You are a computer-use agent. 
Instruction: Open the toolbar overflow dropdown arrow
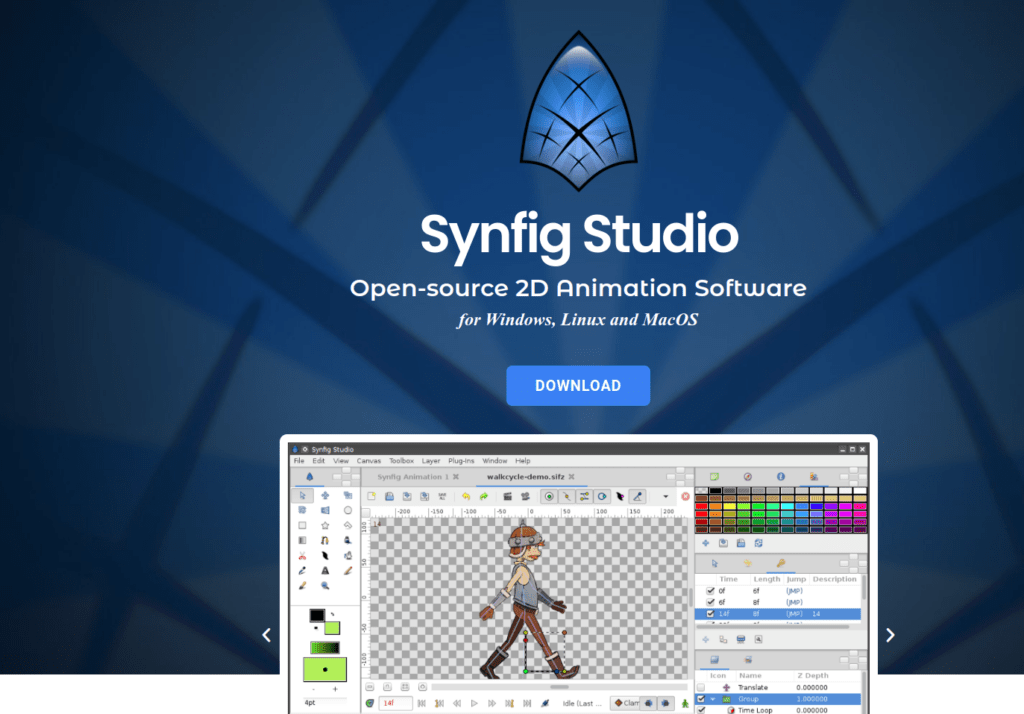[x=665, y=496]
